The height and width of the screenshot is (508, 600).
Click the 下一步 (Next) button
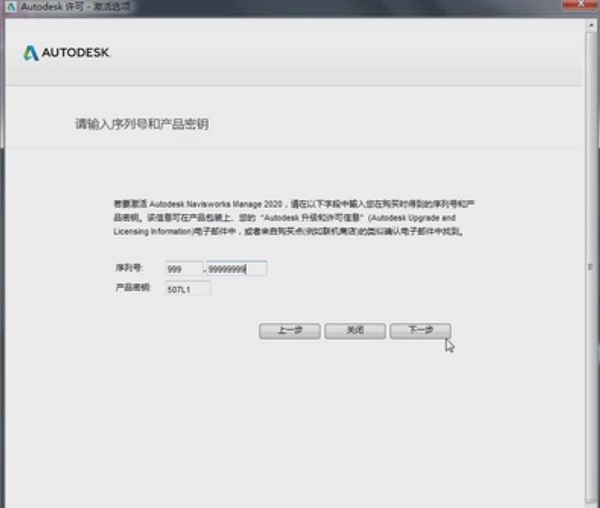click(x=420, y=331)
